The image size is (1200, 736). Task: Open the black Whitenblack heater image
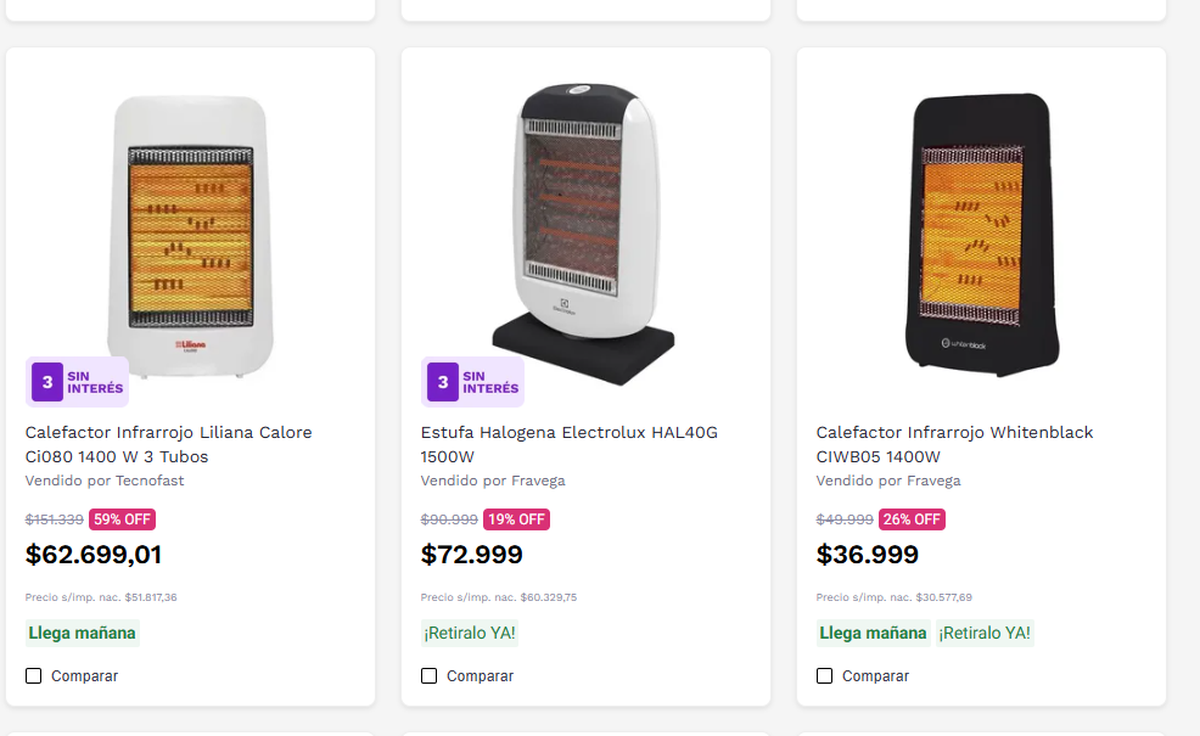981,235
